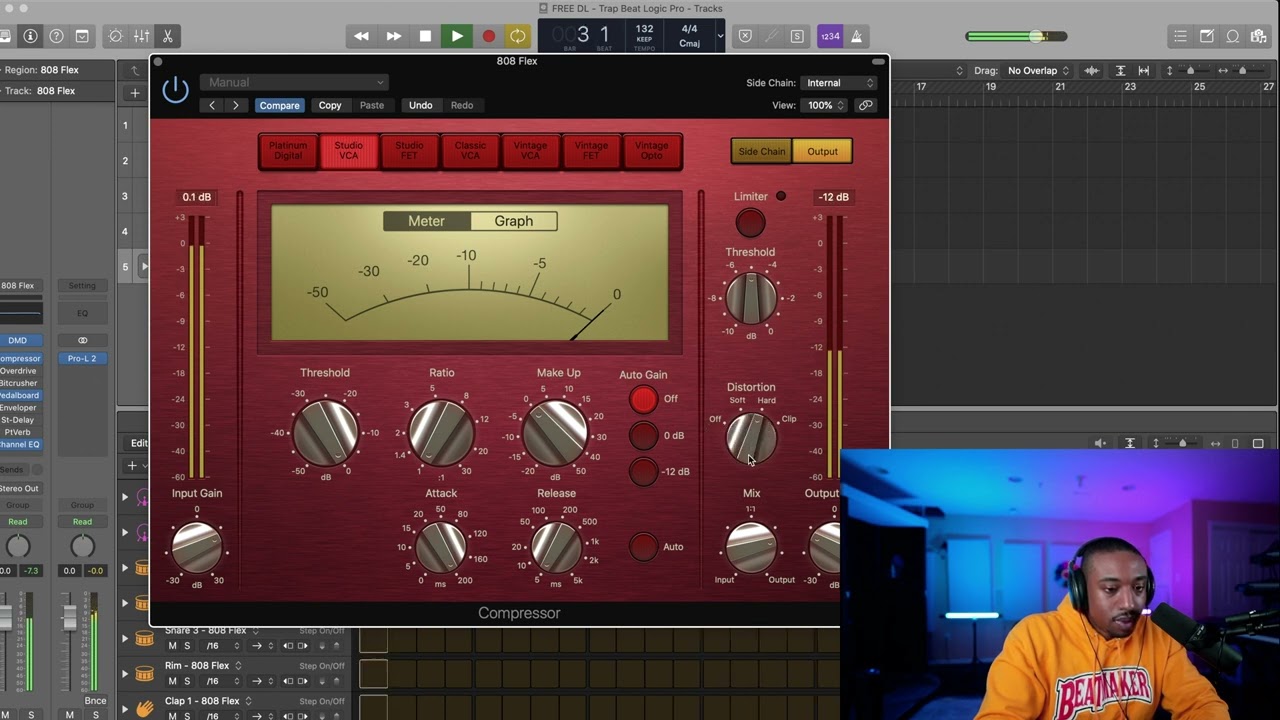Mute the Rim - 808 Flex row
1280x720 pixels.
[172, 681]
